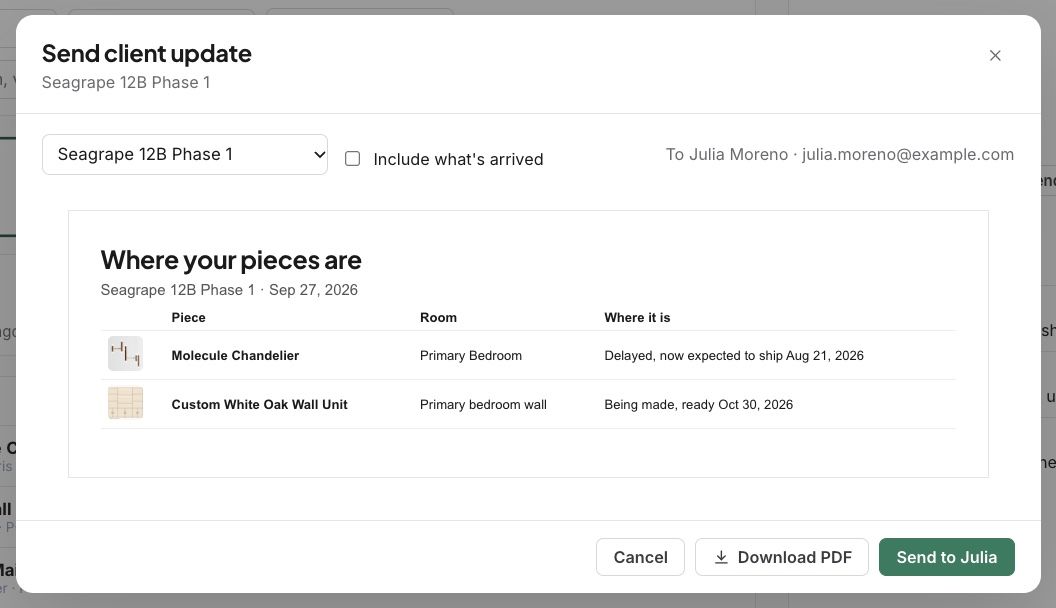The height and width of the screenshot is (608, 1056).
Task: Click the Being made, ready Oct 30 status
Action: click(698, 405)
